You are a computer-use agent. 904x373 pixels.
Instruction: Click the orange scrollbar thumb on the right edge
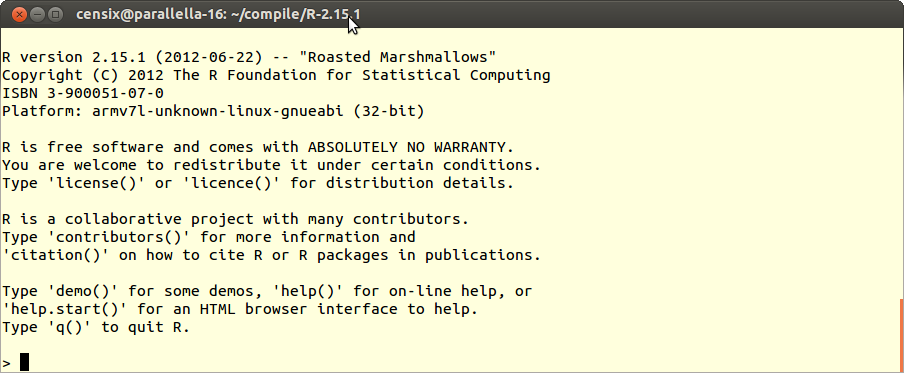(901, 336)
